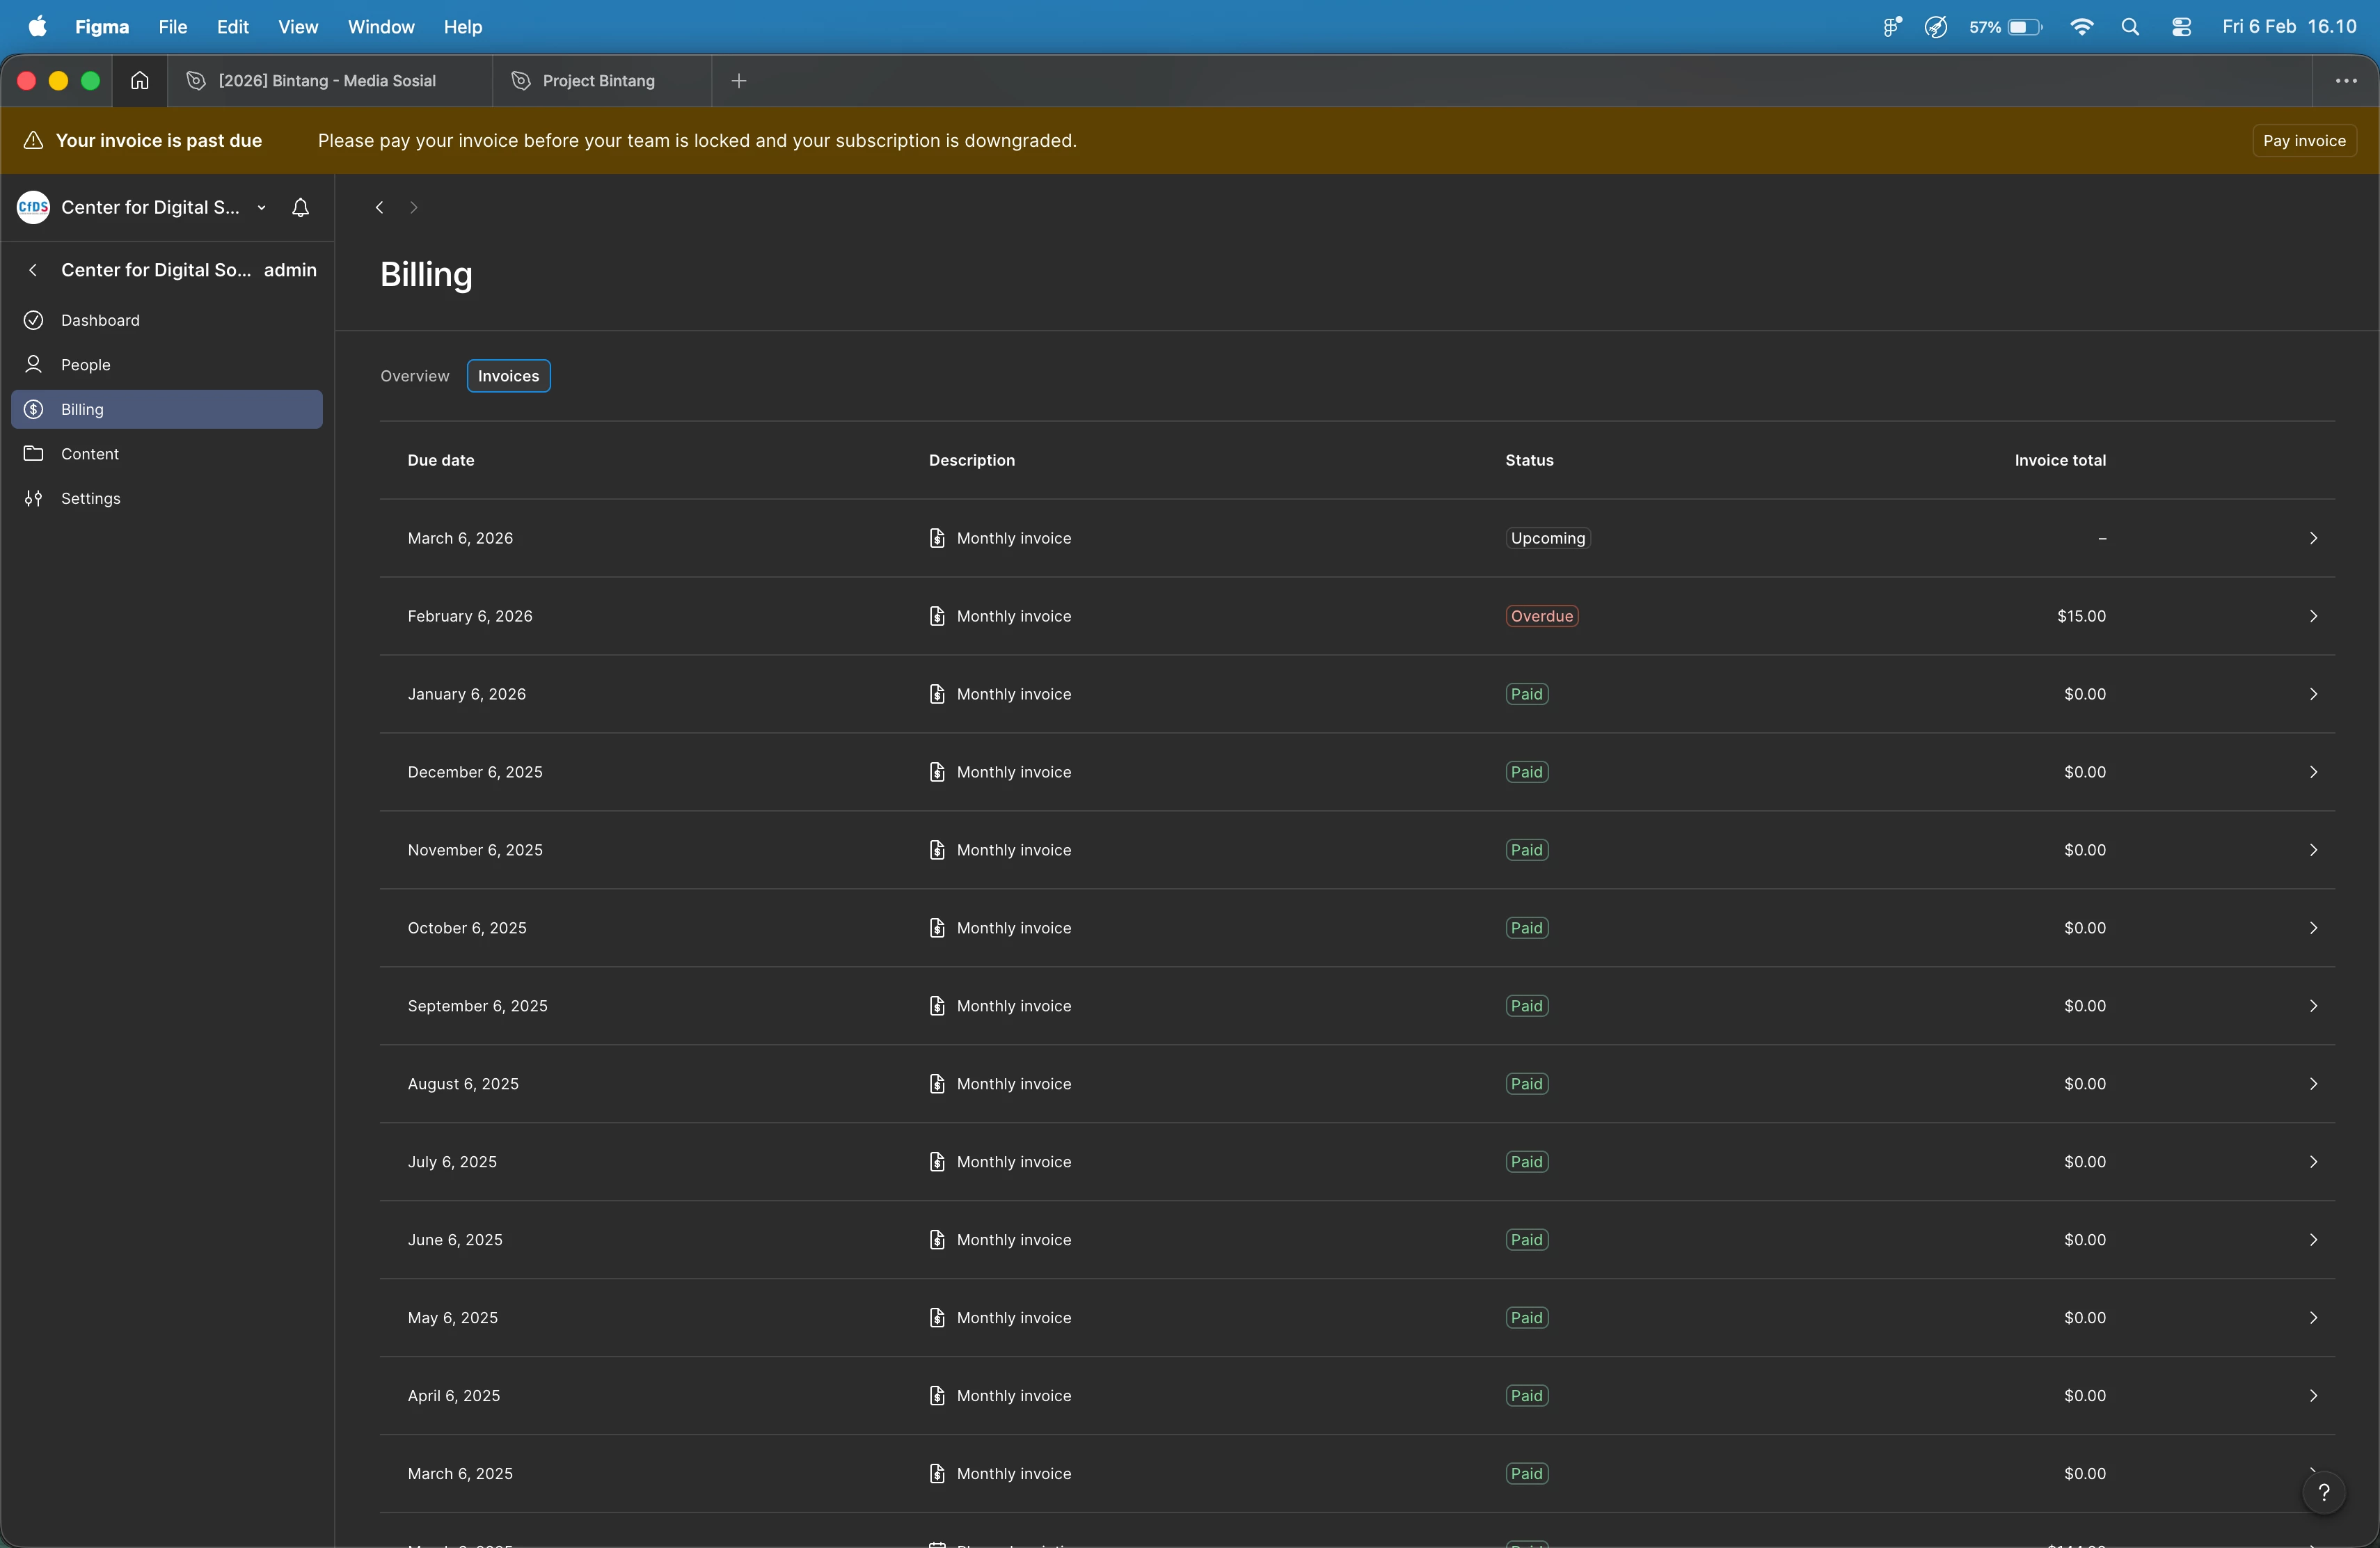The width and height of the screenshot is (2380, 1548).
Task: Collapse the admin sidebar with the back chevron
Action: coord(33,270)
